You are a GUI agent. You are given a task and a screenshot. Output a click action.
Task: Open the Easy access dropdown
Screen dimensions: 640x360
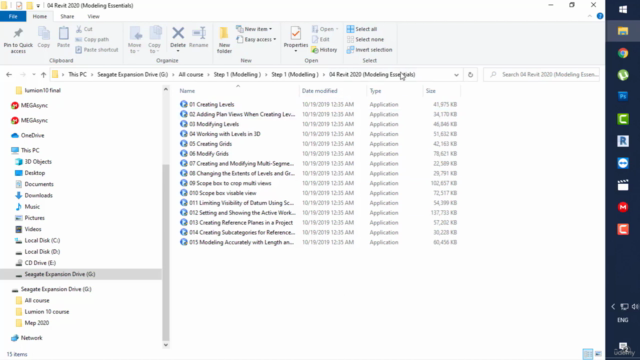pos(256,39)
